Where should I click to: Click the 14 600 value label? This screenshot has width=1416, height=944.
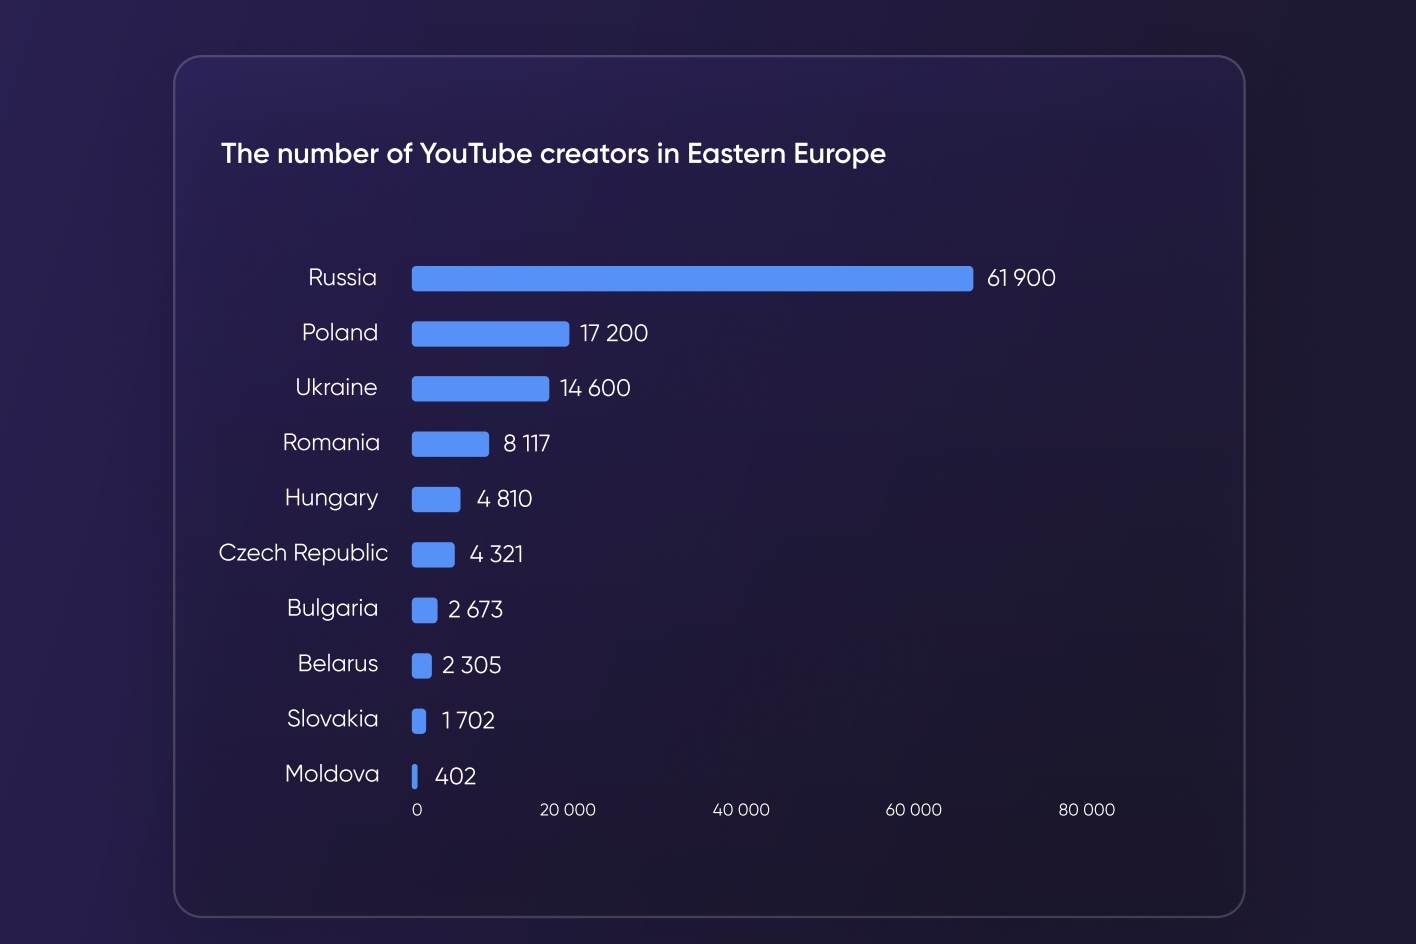(x=595, y=388)
